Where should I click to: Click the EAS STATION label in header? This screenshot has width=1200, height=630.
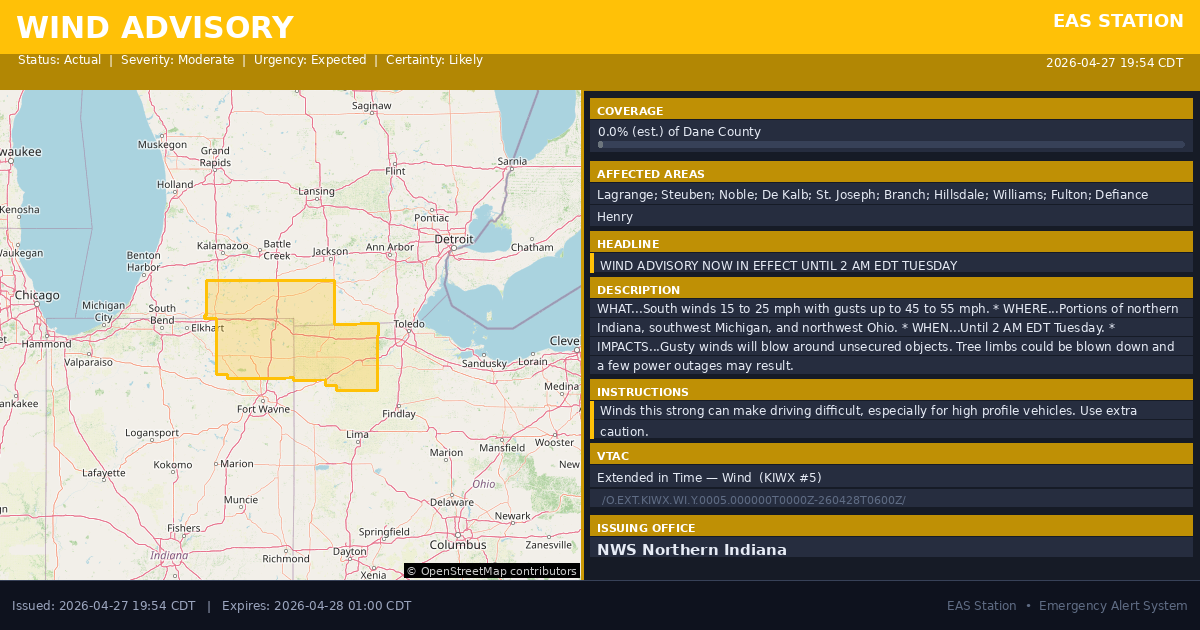tap(1118, 21)
